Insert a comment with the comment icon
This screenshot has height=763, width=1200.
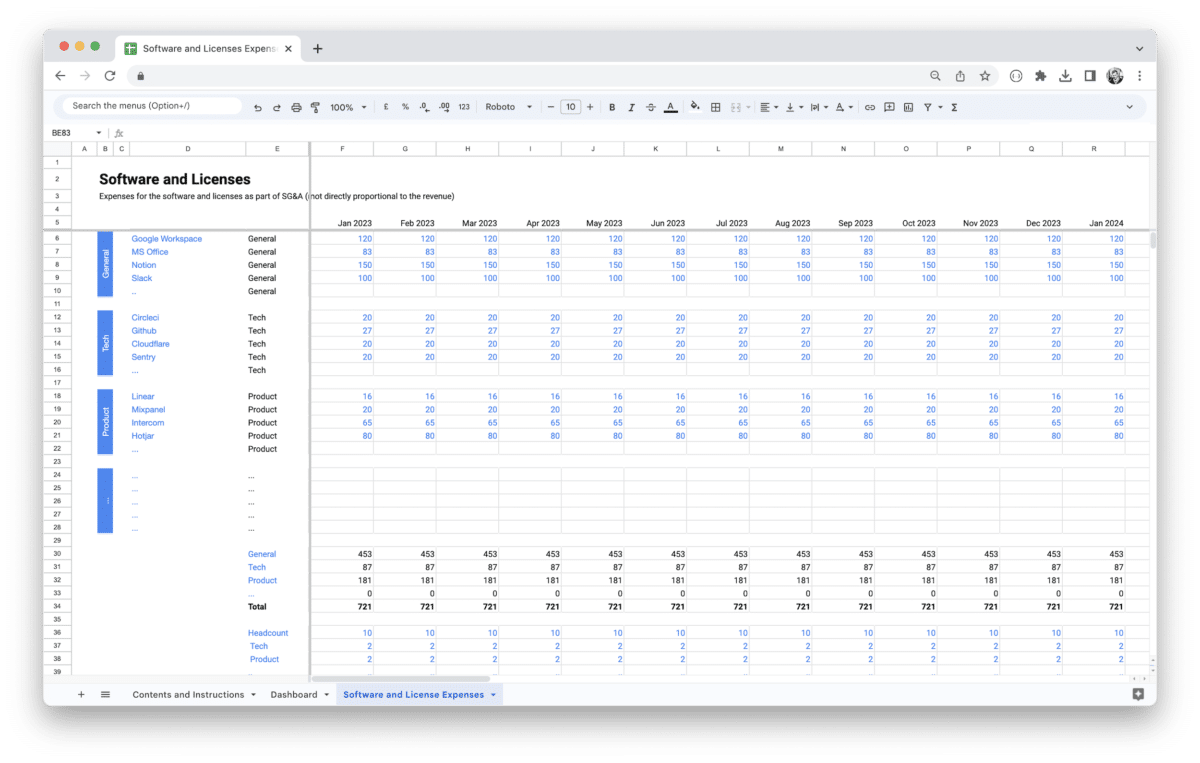point(889,106)
